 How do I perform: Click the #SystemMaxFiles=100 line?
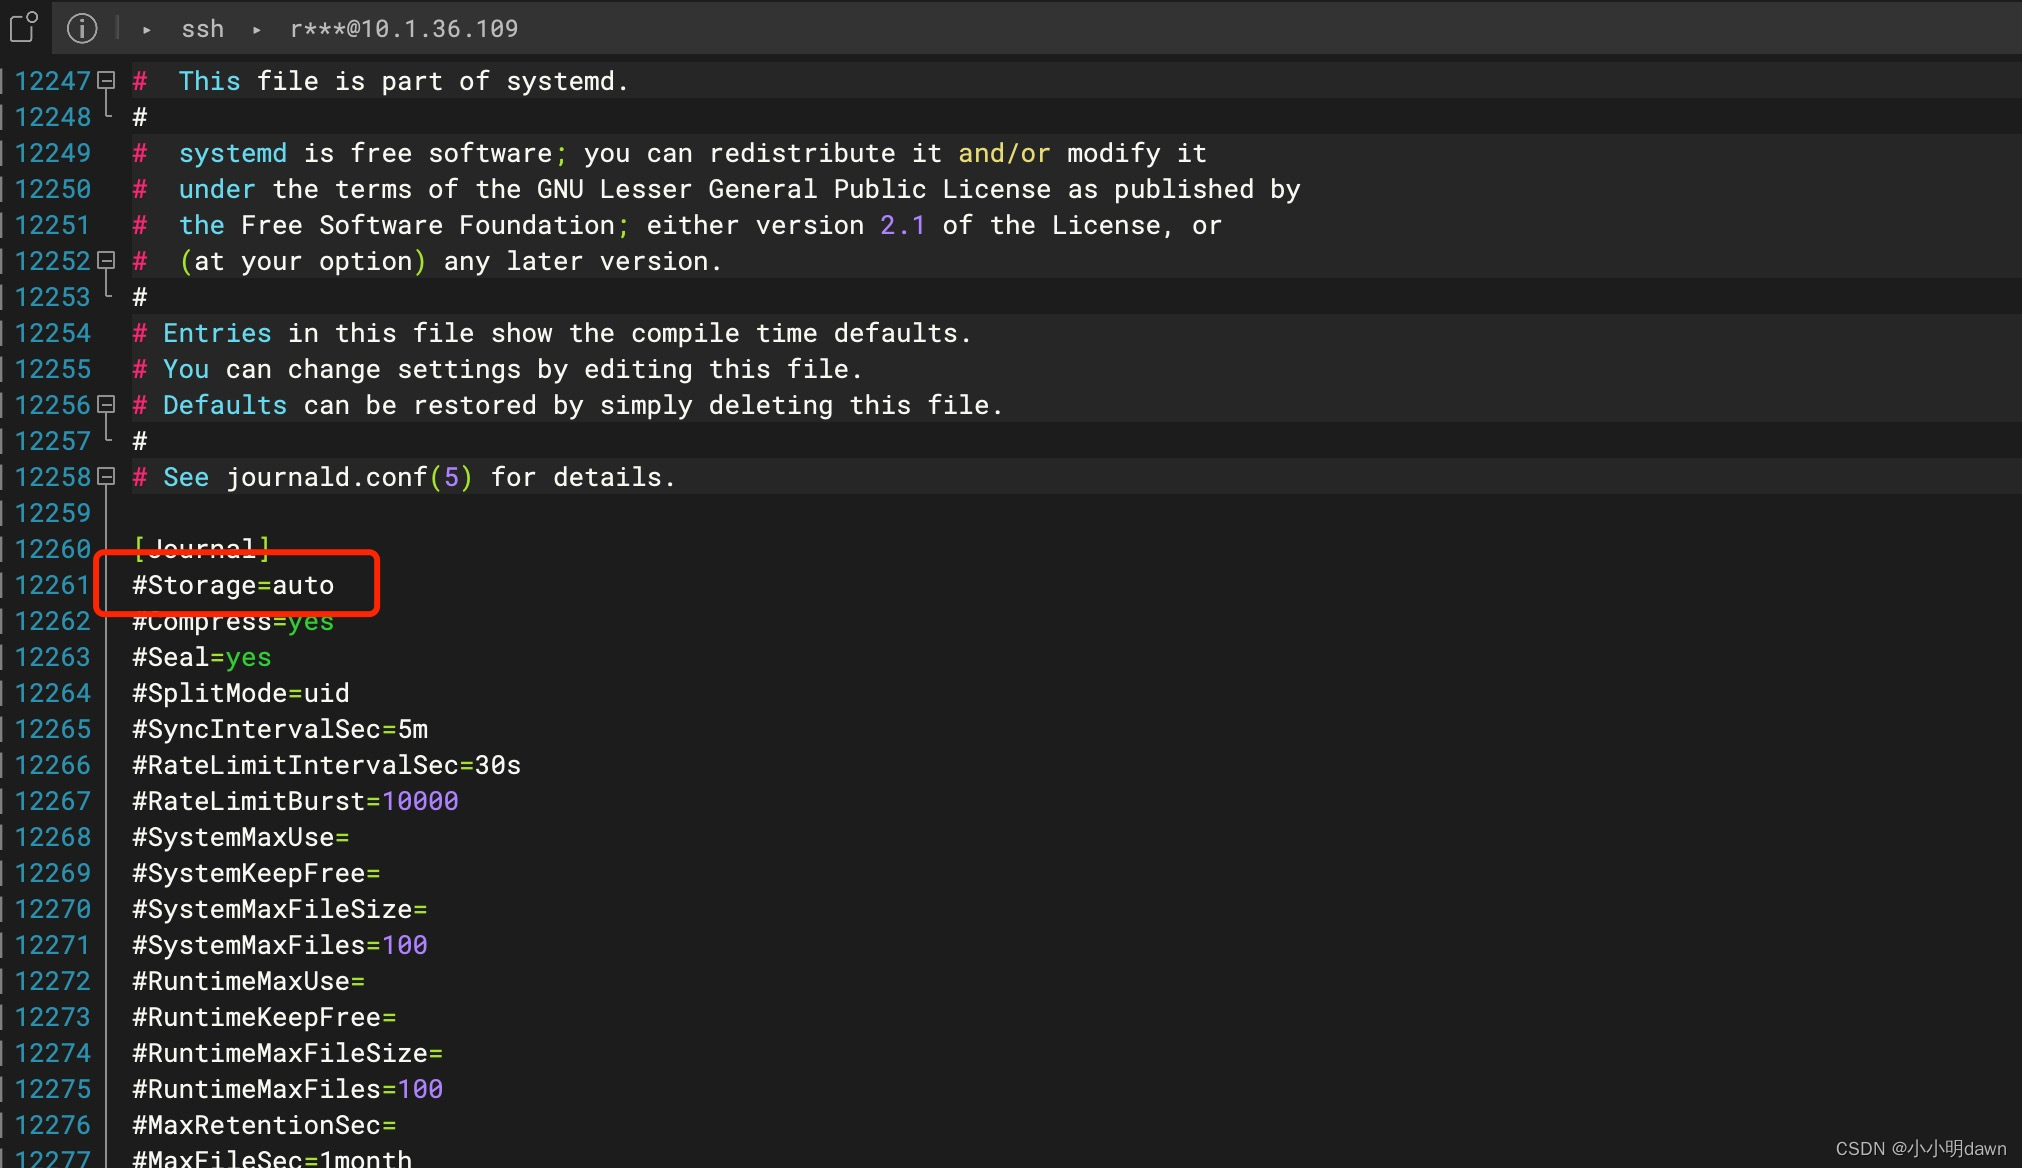(280, 945)
